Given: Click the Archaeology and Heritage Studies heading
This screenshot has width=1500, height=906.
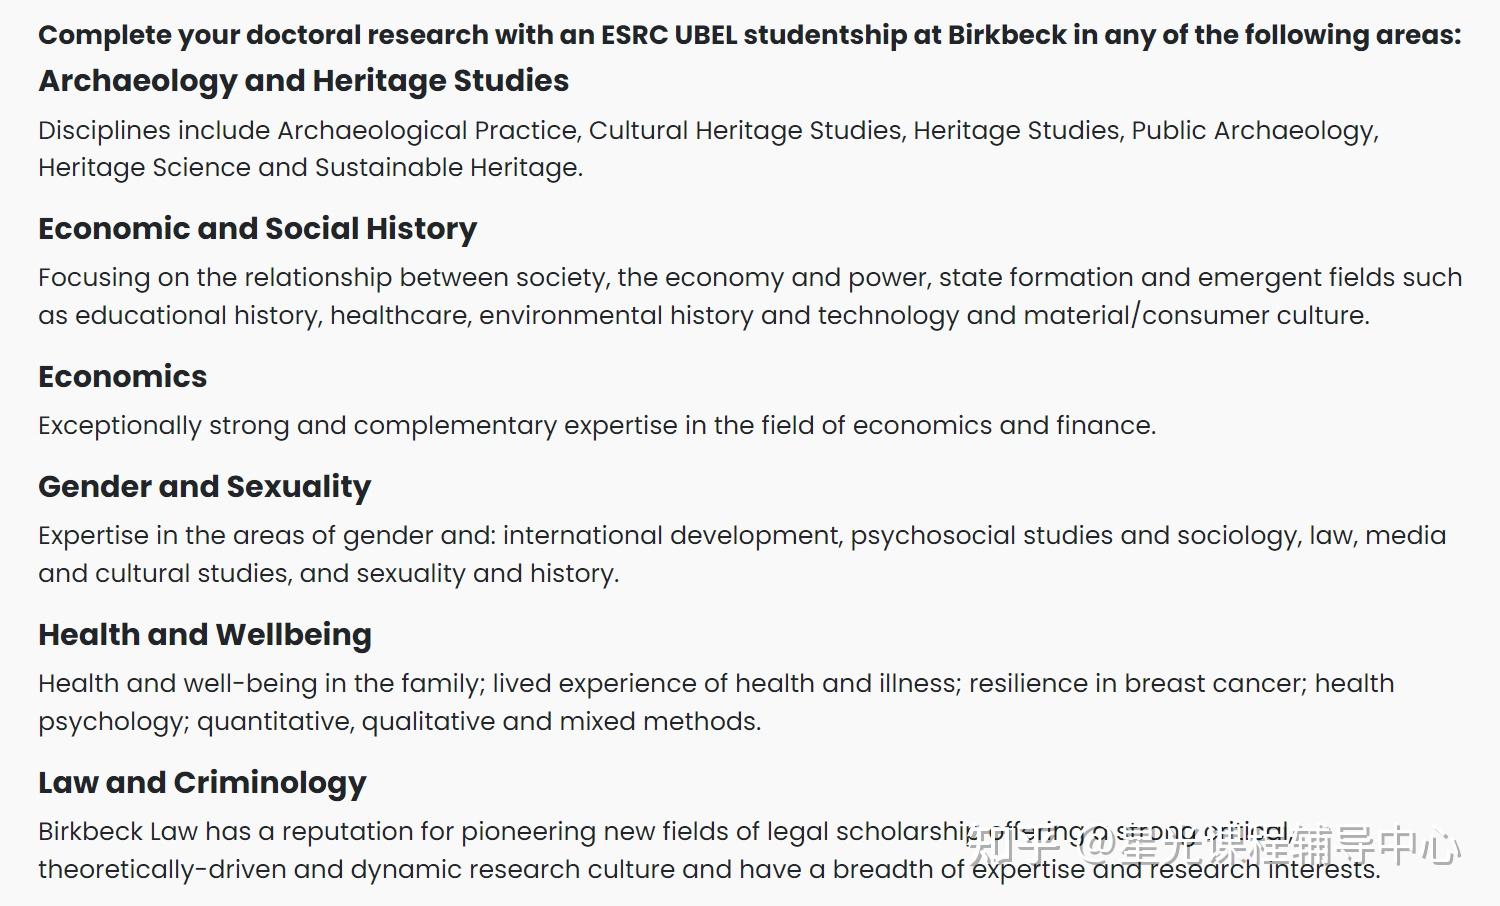Looking at the screenshot, I should [x=303, y=81].
